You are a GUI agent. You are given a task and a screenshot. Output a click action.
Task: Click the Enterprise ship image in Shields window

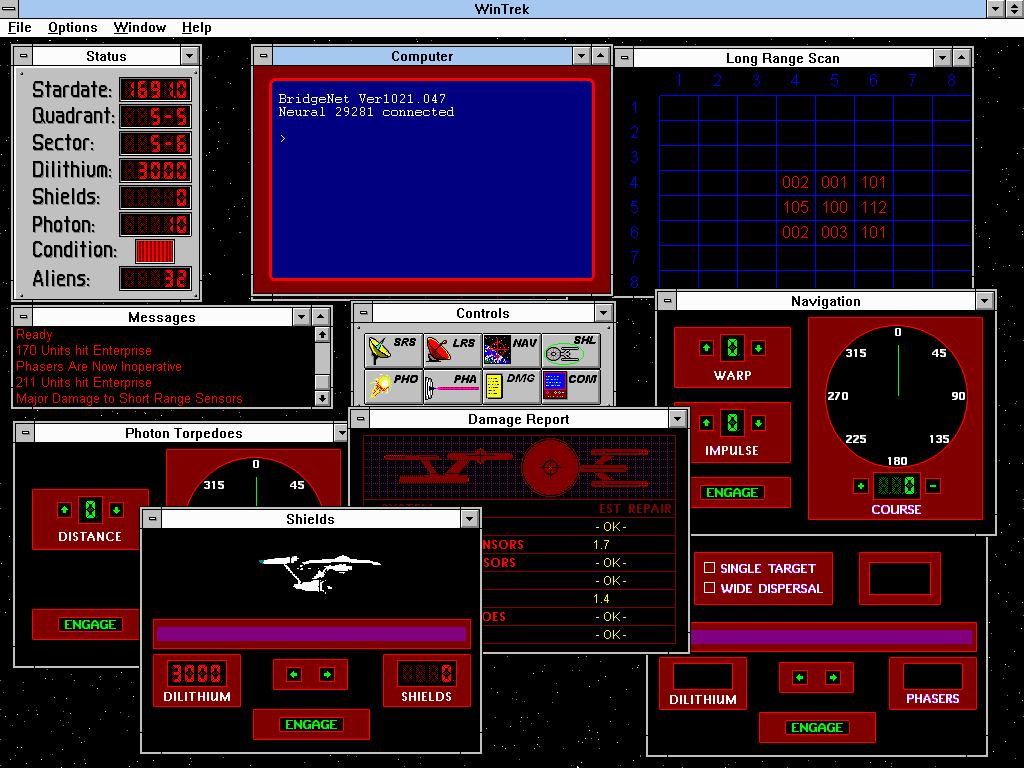(320, 572)
